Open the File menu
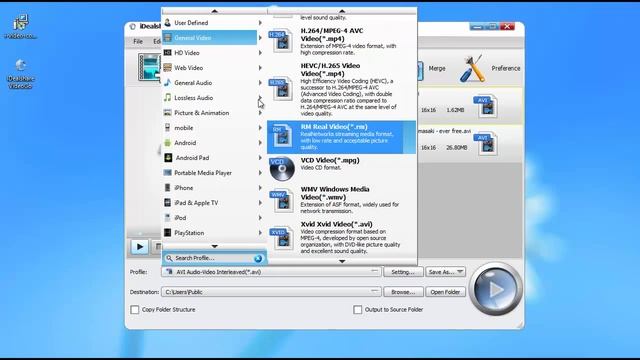The height and width of the screenshot is (360, 640). [x=138, y=41]
